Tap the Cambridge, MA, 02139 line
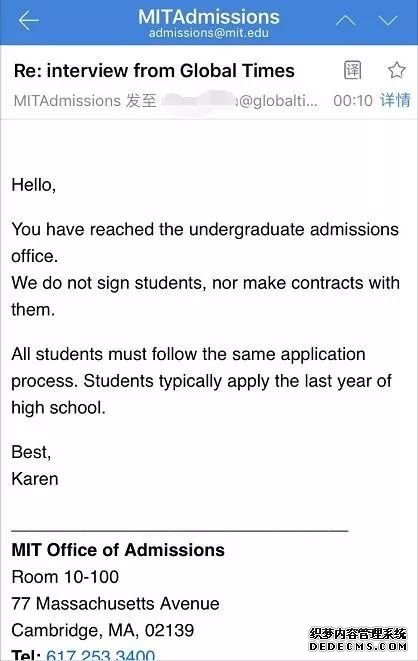The height and width of the screenshot is (661, 418). (x=103, y=631)
